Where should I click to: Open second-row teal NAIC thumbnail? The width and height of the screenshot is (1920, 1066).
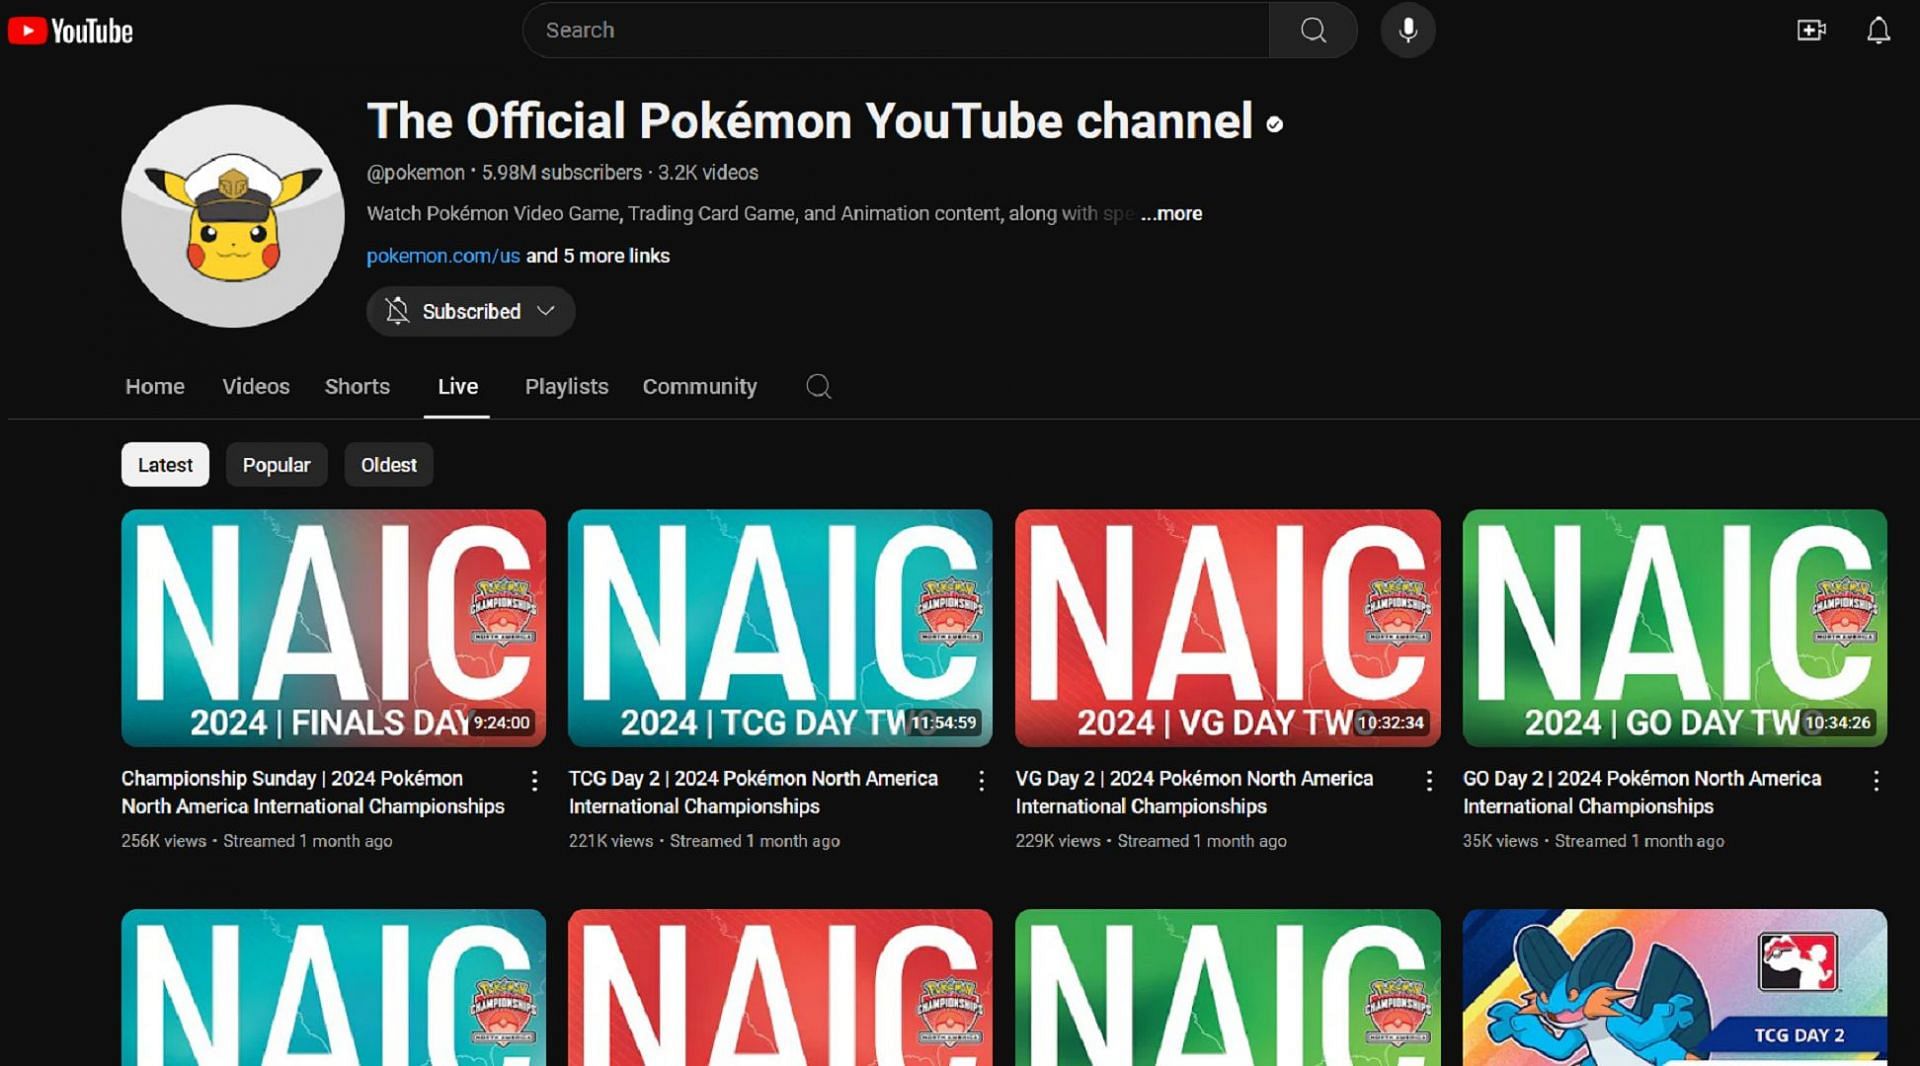click(x=333, y=987)
